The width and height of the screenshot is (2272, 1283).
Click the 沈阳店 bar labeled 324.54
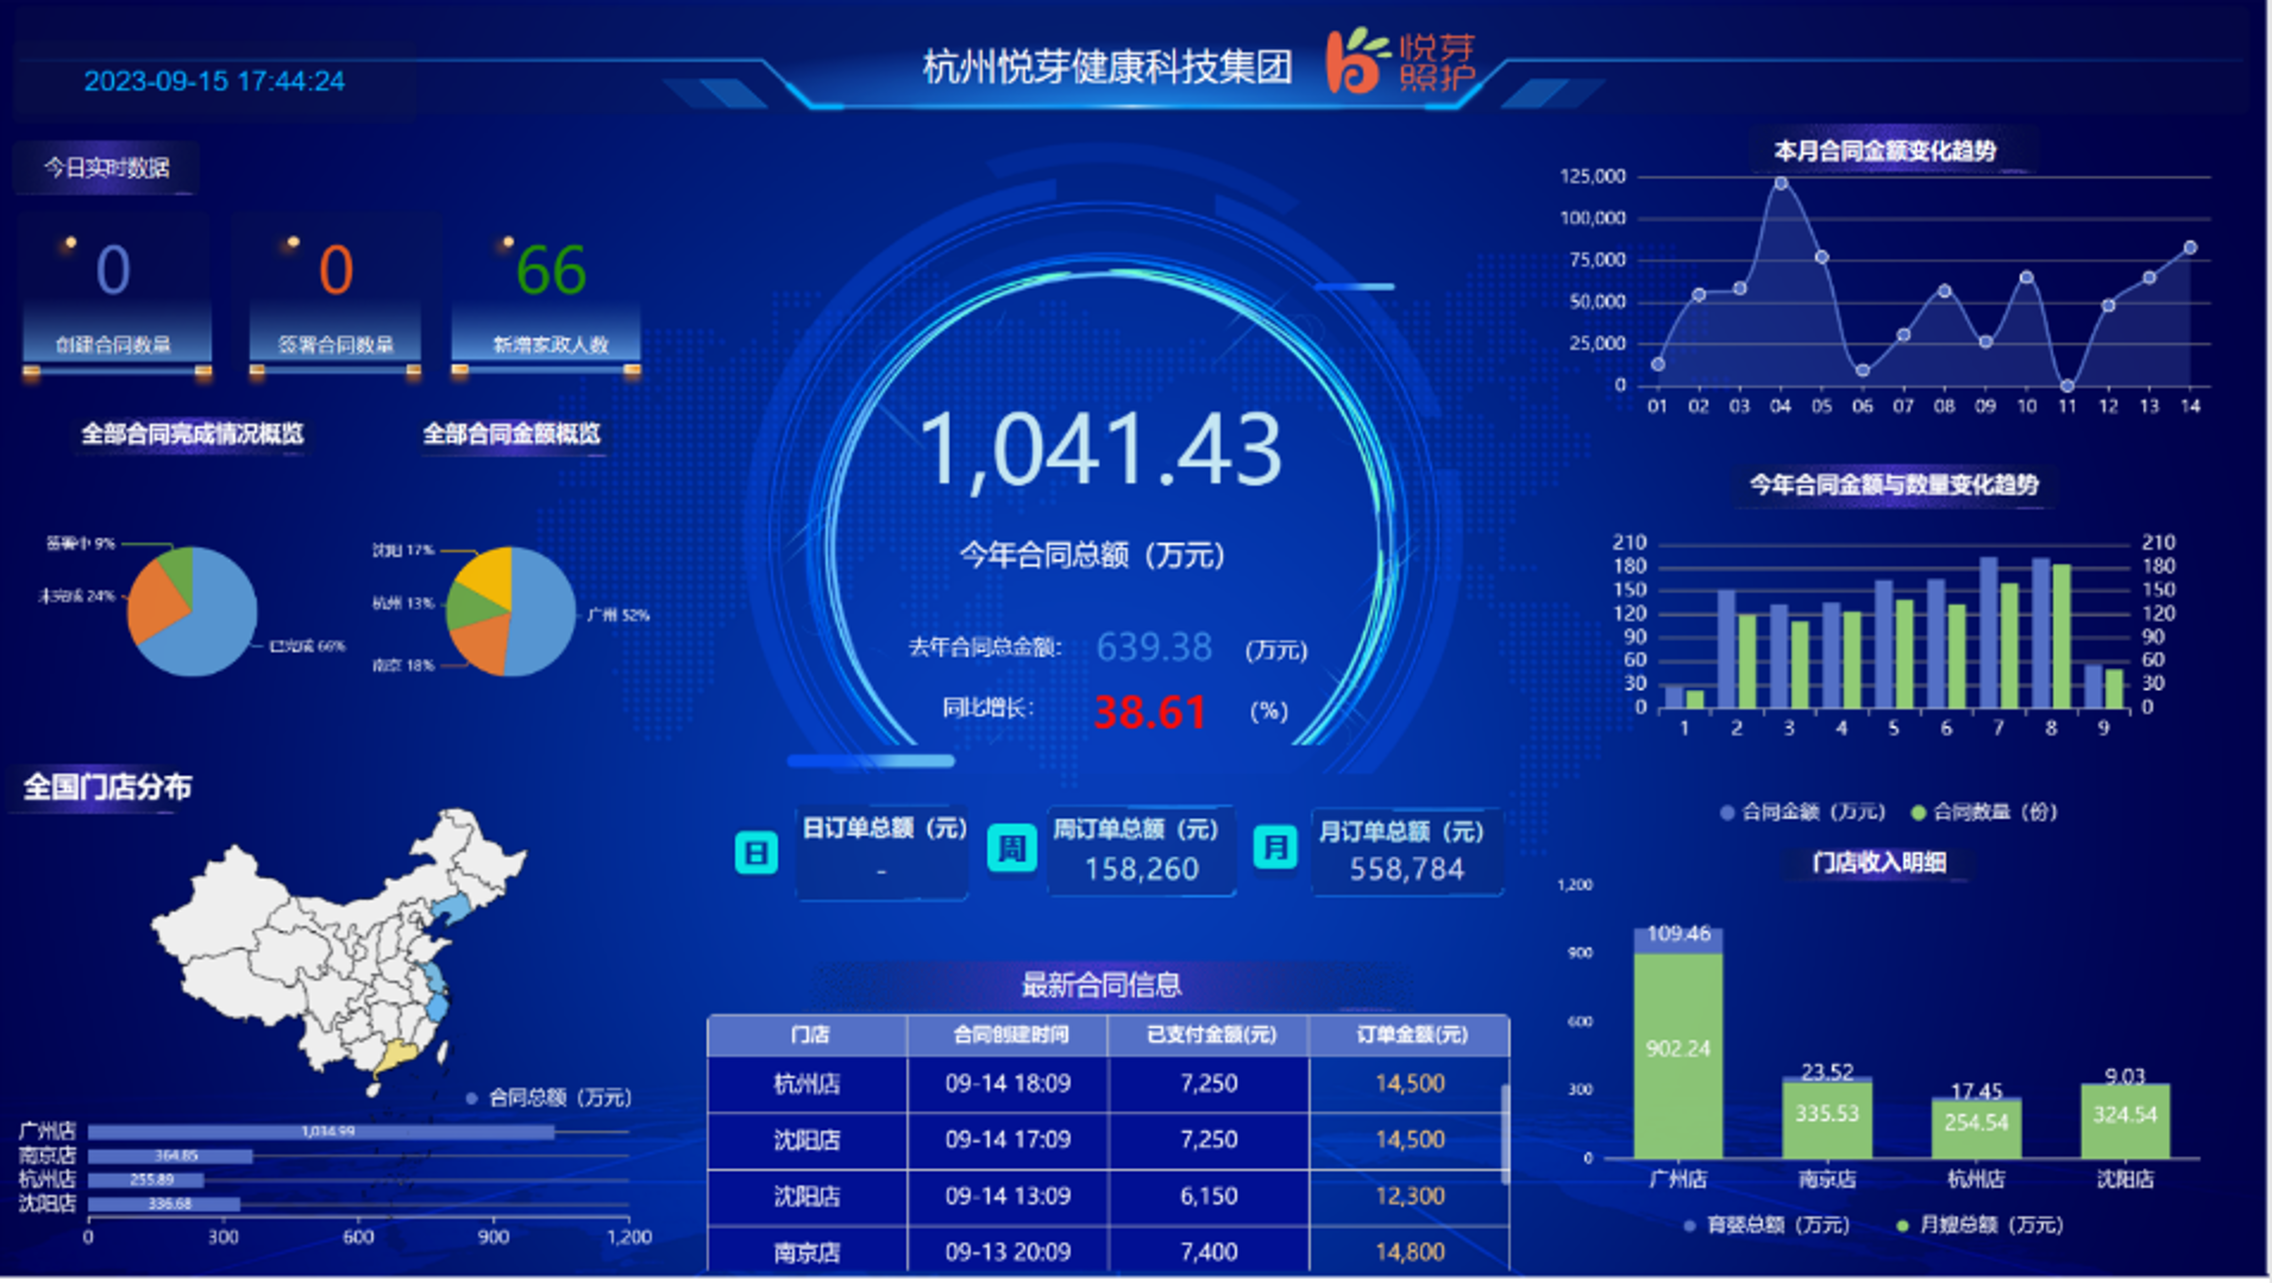click(2125, 1121)
